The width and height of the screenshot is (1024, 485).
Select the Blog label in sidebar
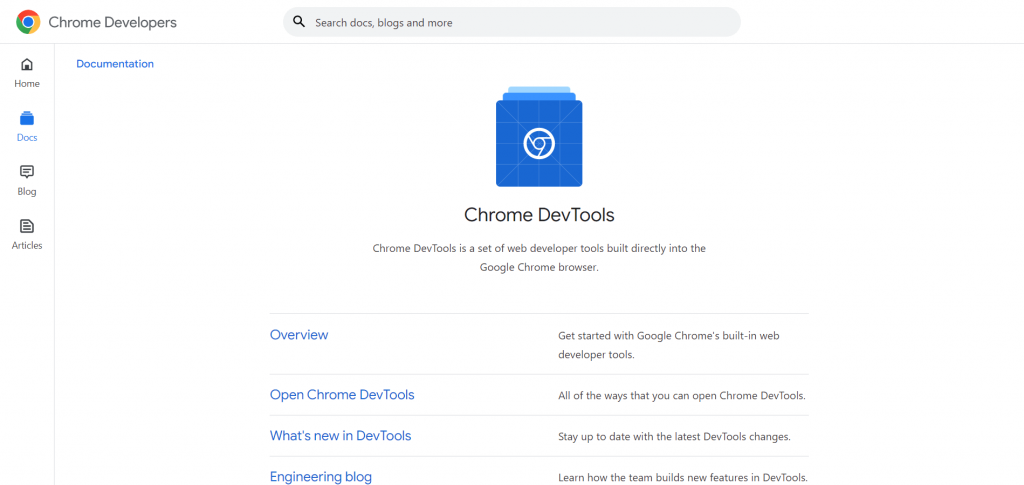coord(27,192)
